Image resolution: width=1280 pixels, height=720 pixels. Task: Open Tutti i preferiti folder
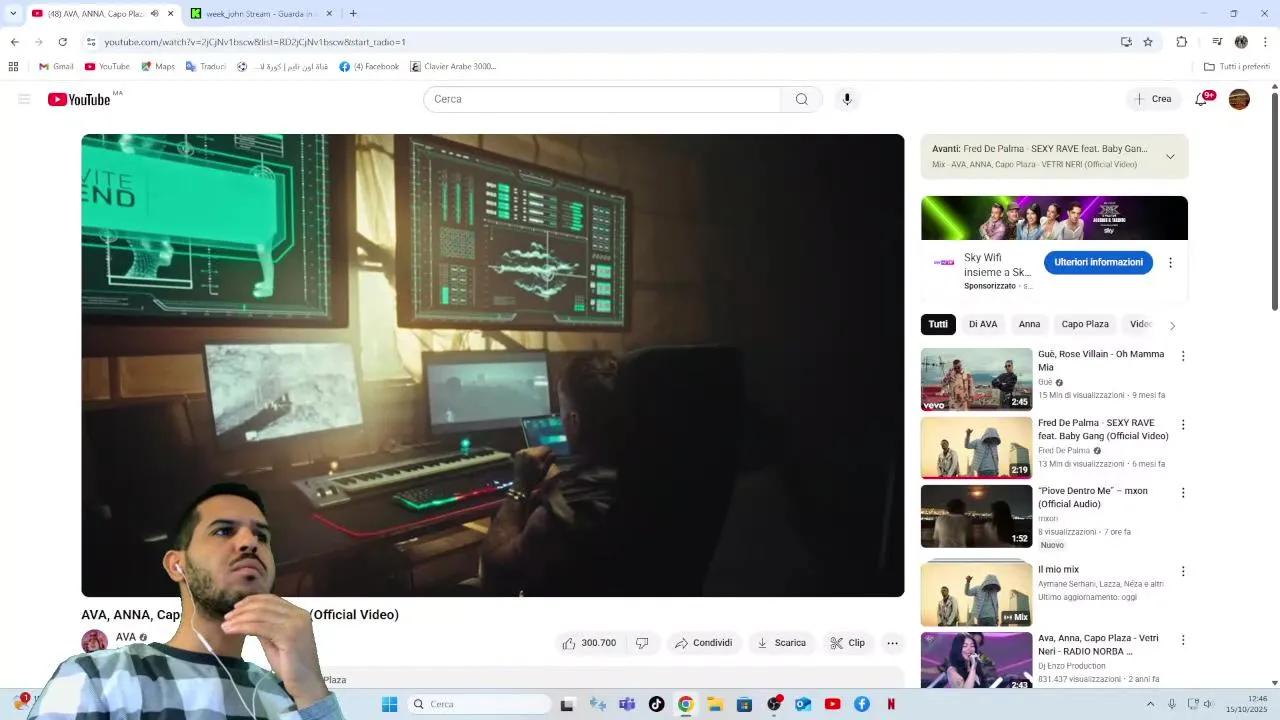click(x=1237, y=67)
